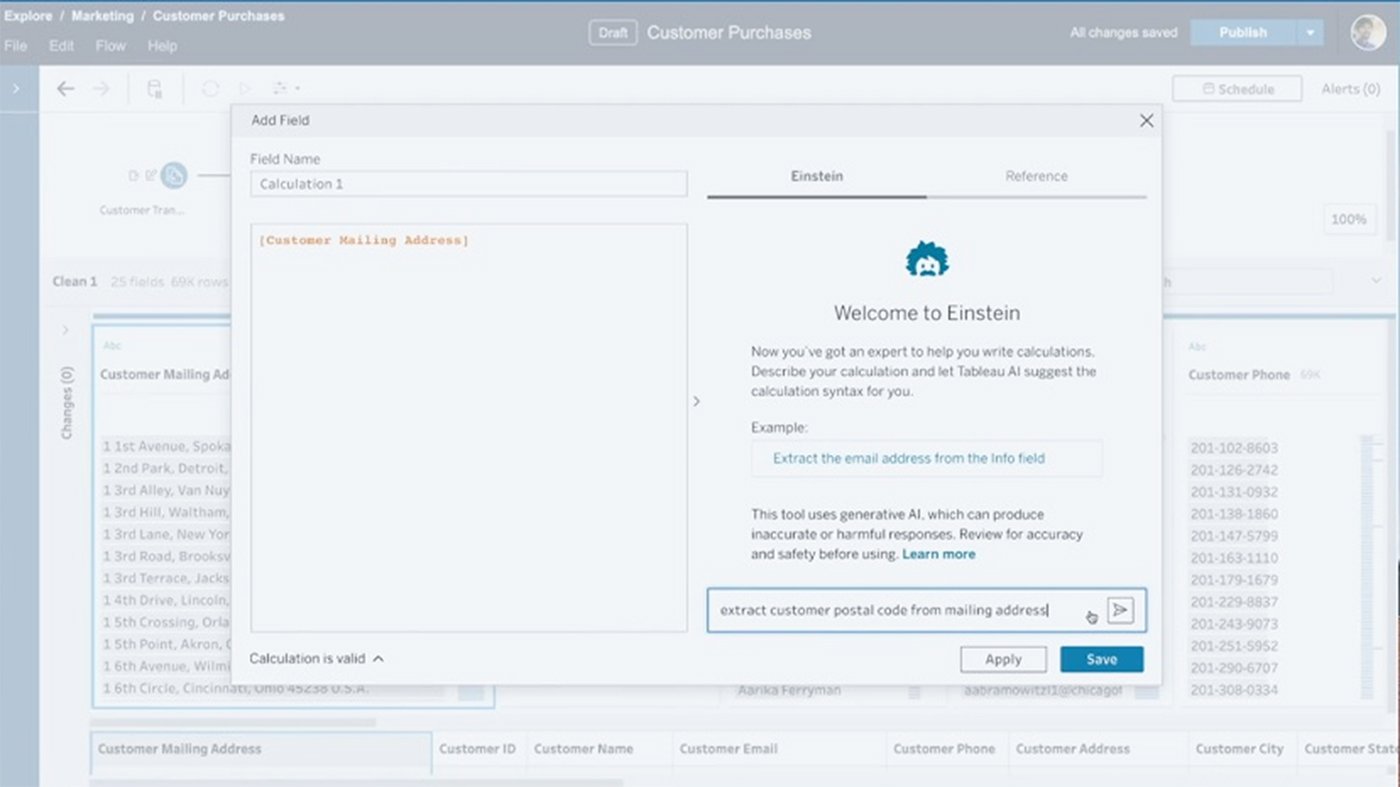The height and width of the screenshot is (787, 1400).
Task: Select value '1 3rd Hill, Waltham'
Action: (167, 513)
